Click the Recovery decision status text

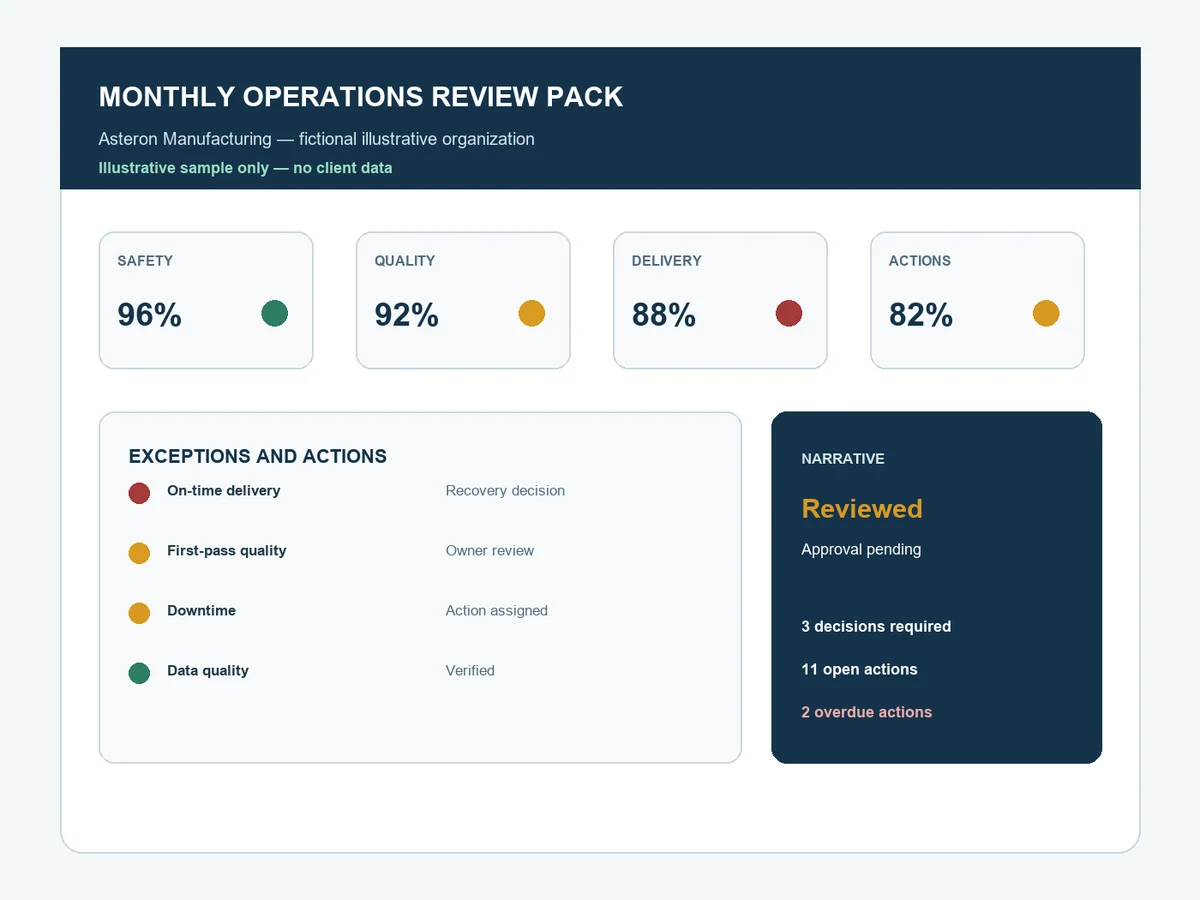pos(505,491)
